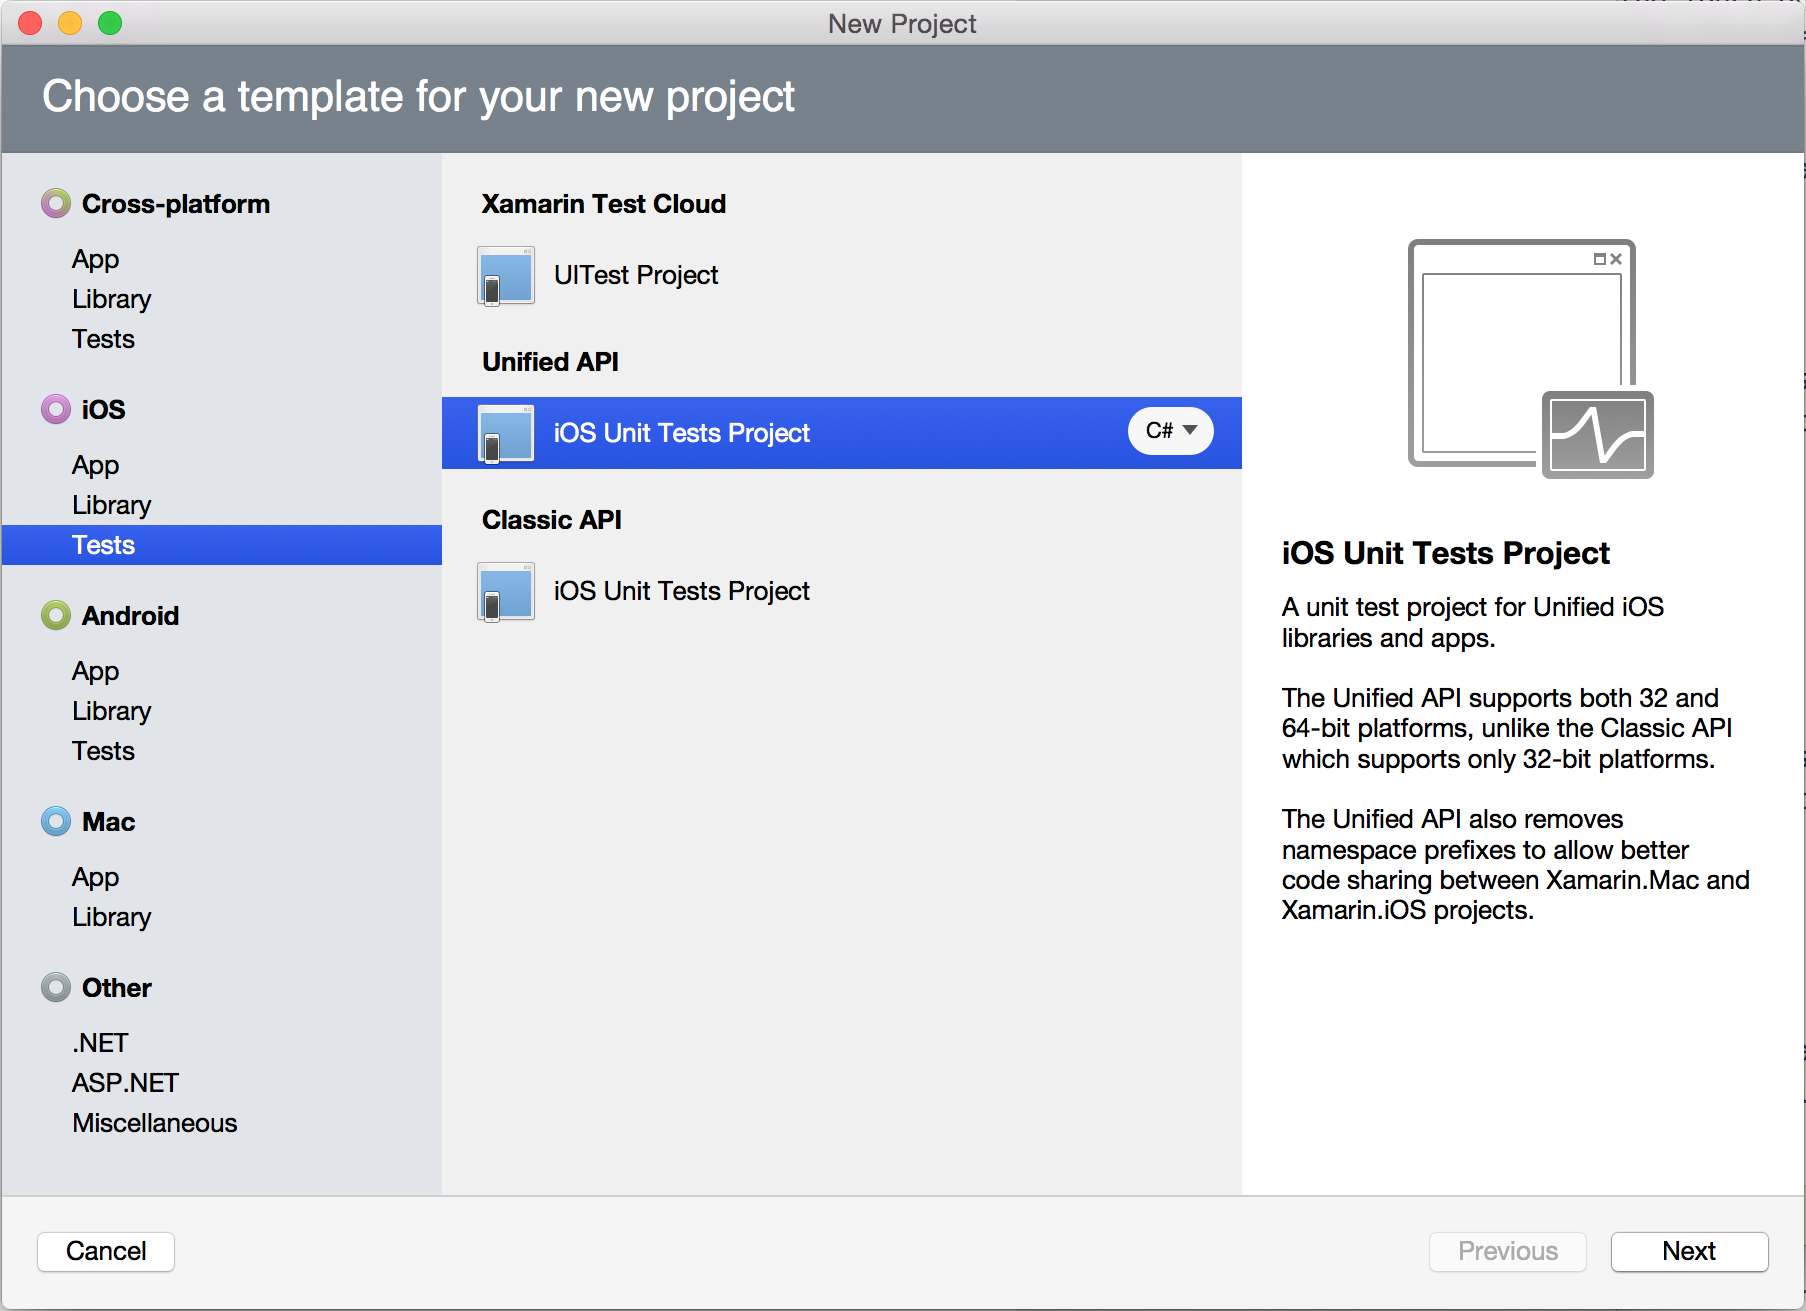This screenshot has width=1806, height=1311.
Task: Zoom the New Project window
Action: [110, 23]
